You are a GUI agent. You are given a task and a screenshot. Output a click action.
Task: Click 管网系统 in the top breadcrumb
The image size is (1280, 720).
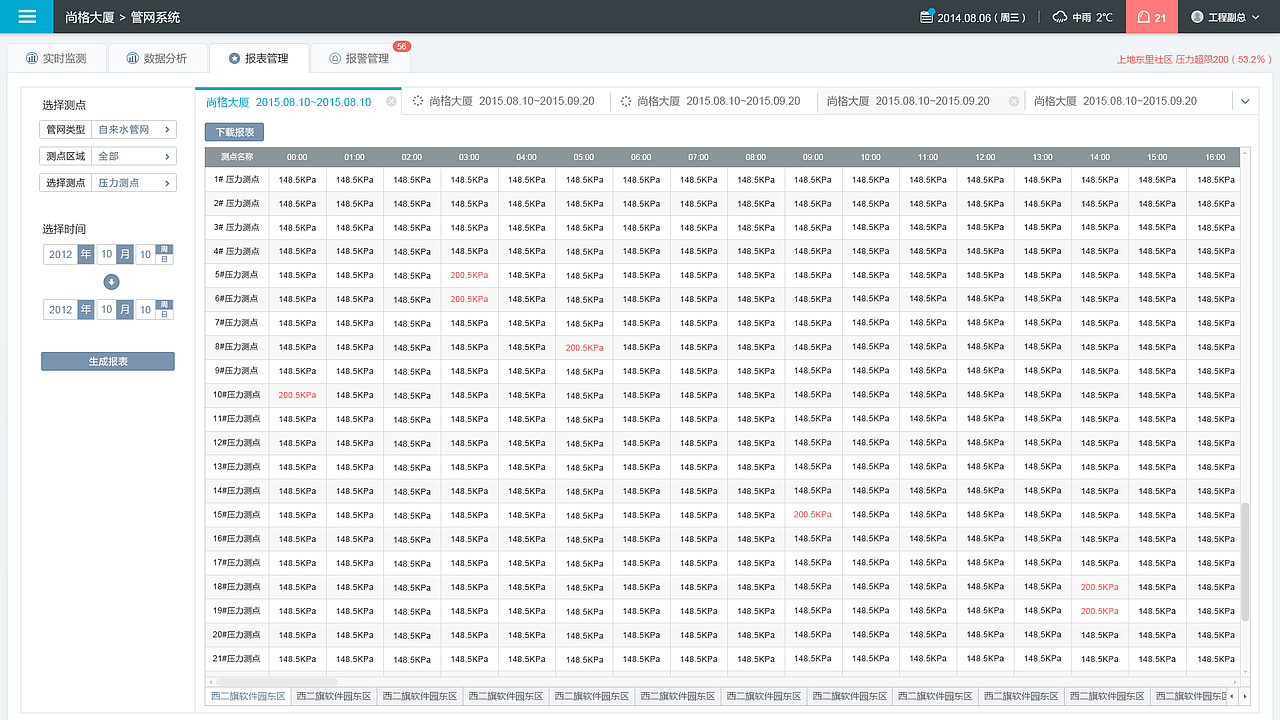[x=155, y=17]
